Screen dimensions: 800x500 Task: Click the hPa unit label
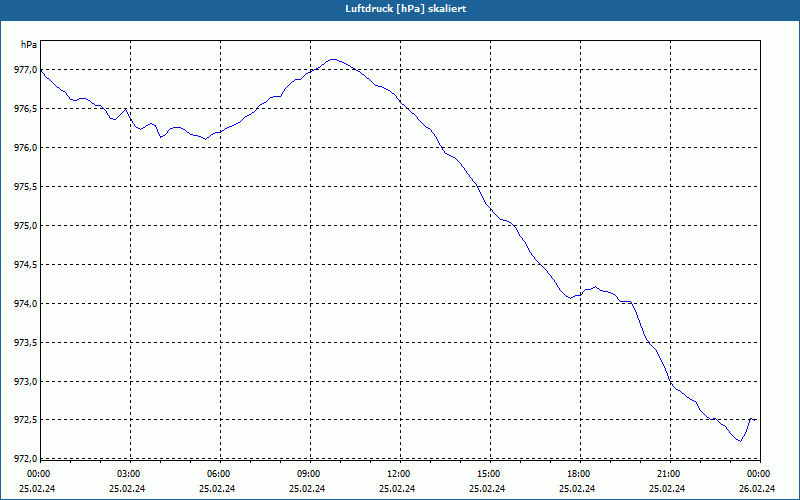coord(29,45)
